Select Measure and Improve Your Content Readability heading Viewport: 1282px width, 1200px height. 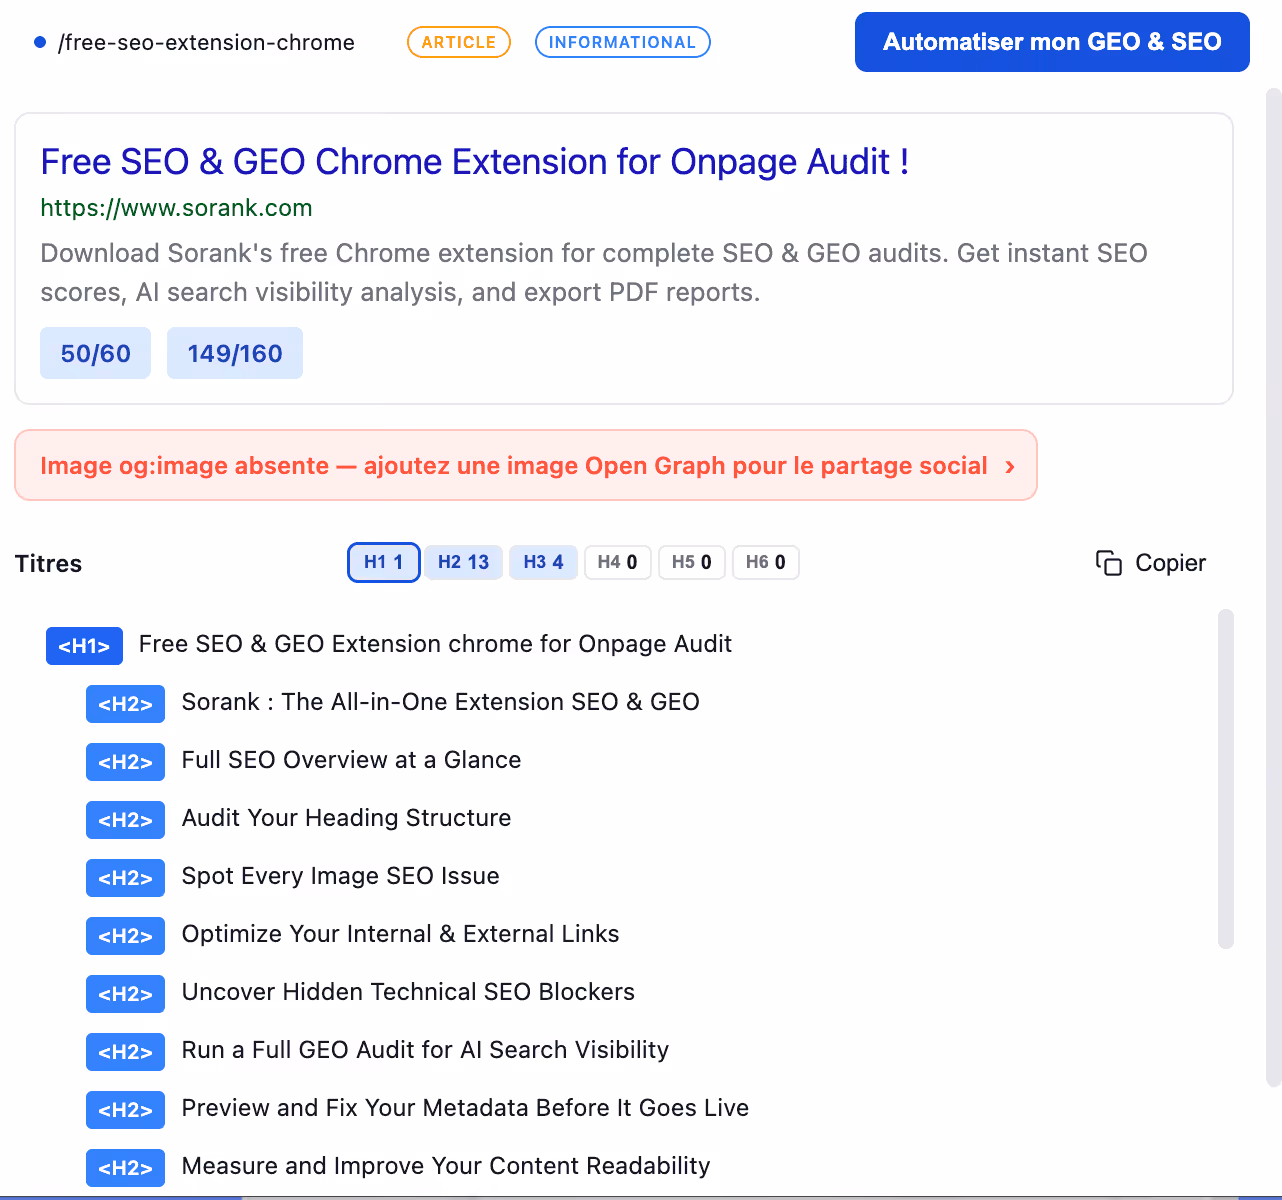pyautogui.click(x=446, y=1166)
